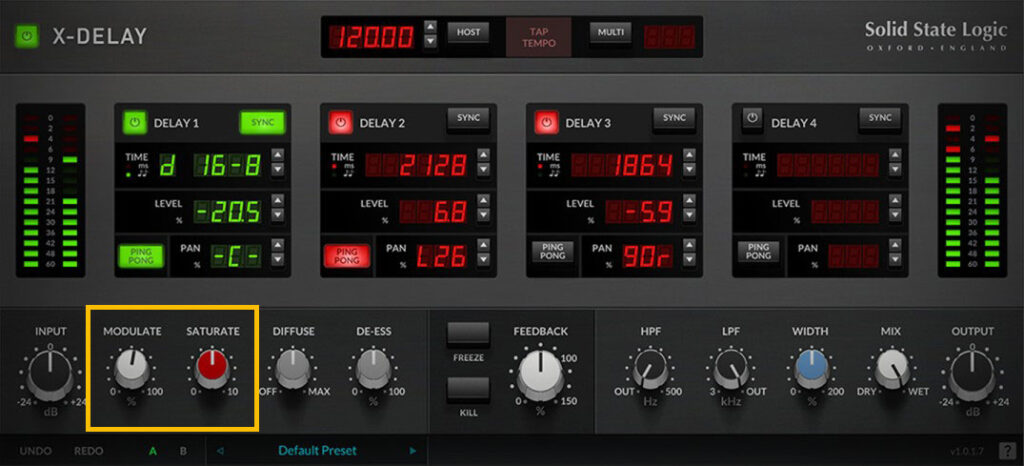Image resolution: width=1024 pixels, height=466 pixels.
Task: Click the HPF knob
Action: 650,367
